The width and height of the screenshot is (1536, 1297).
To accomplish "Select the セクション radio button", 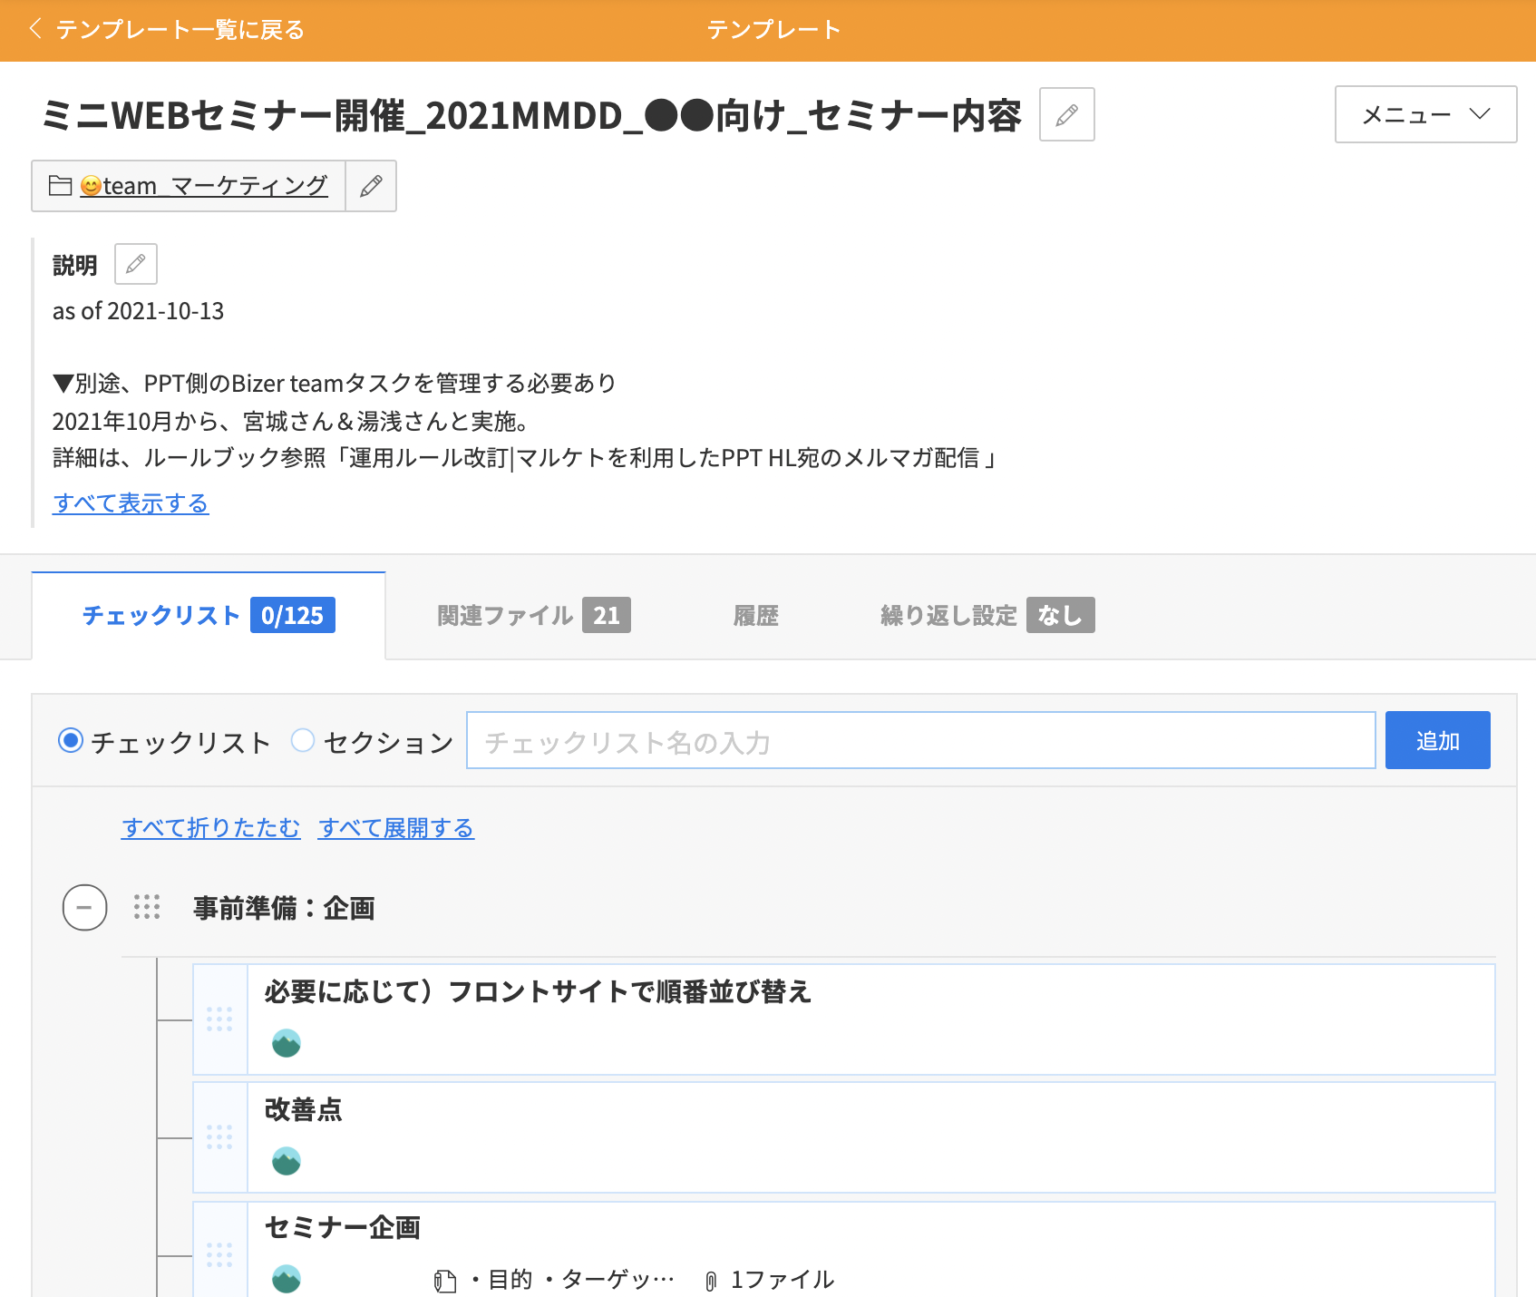I will [x=303, y=741].
